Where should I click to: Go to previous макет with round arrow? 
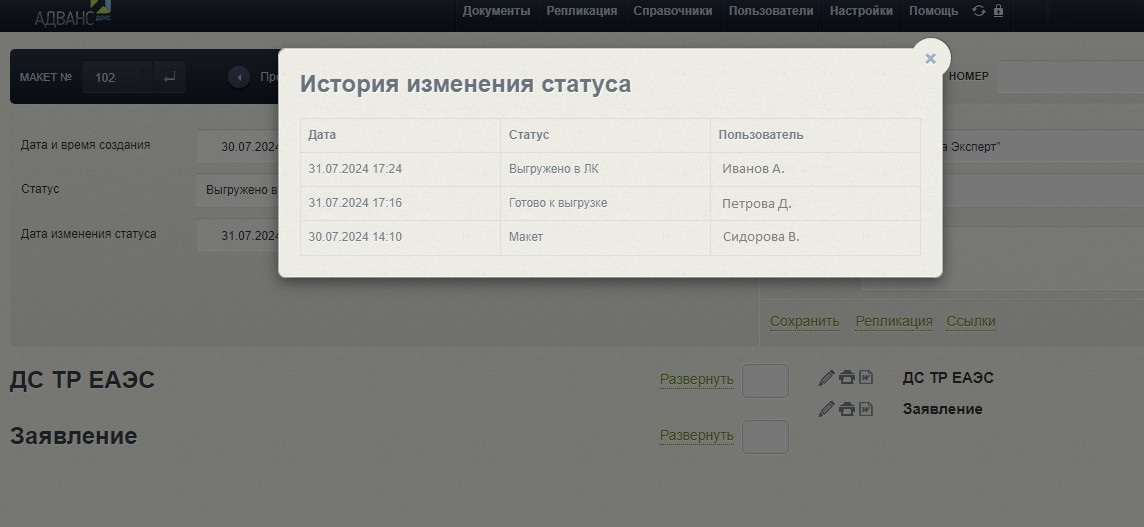click(239, 77)
